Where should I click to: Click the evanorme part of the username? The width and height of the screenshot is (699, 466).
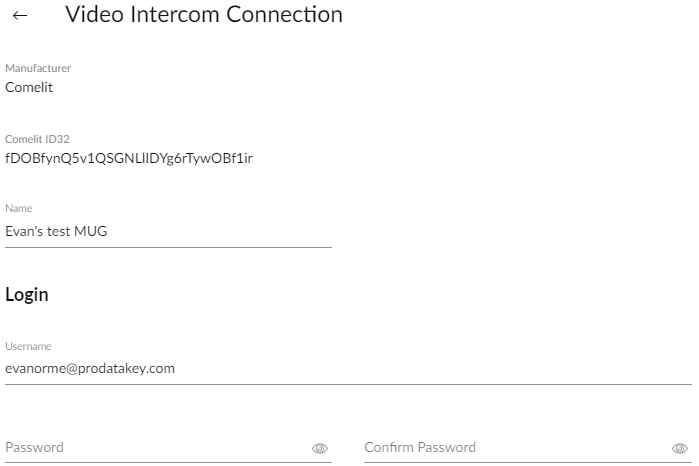coord(36,369)
